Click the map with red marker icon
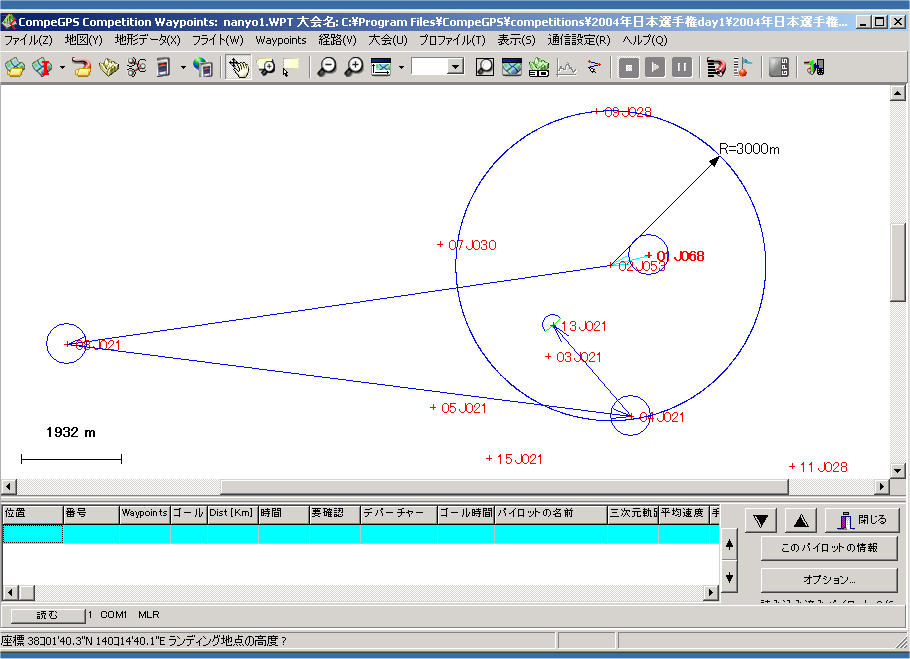Screen dimensions: 910x659 point(42,67)
